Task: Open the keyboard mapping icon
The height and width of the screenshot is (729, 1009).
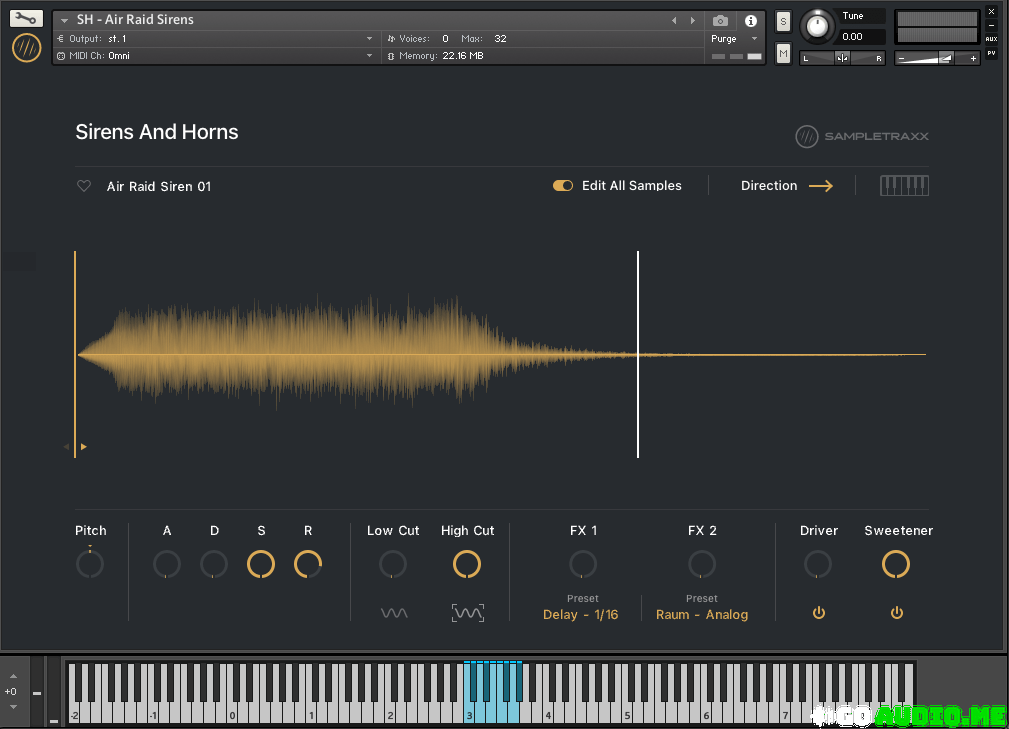Action: pyautogui.click(x=904, y=186)
